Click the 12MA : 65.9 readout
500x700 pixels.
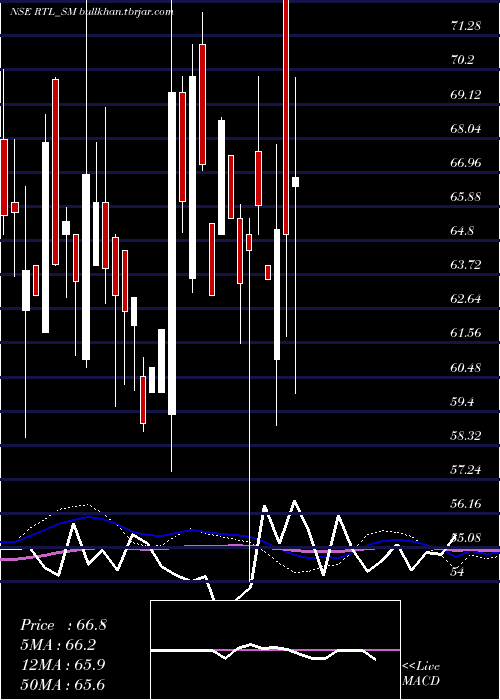coord(63,665)
